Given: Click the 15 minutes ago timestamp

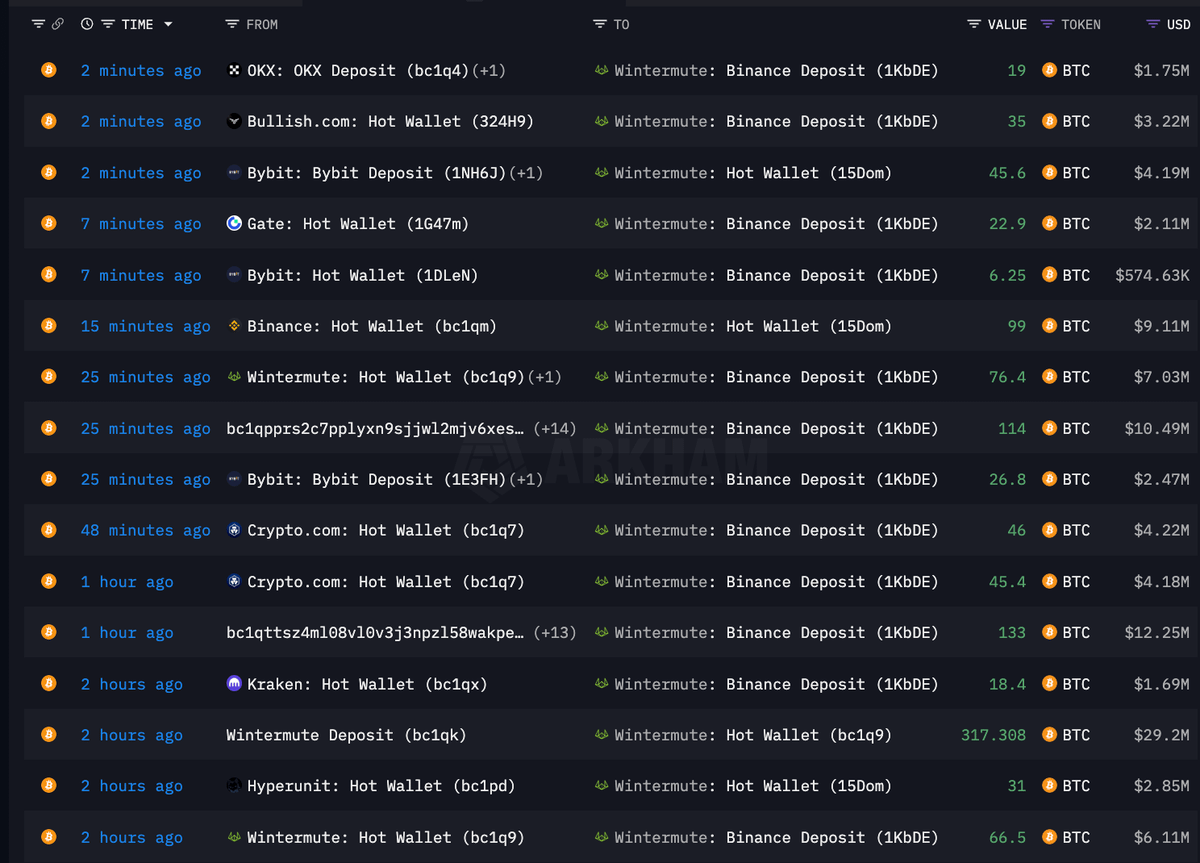Looking at the screenshot, I should pyautogui.click(x=146, y=326).
